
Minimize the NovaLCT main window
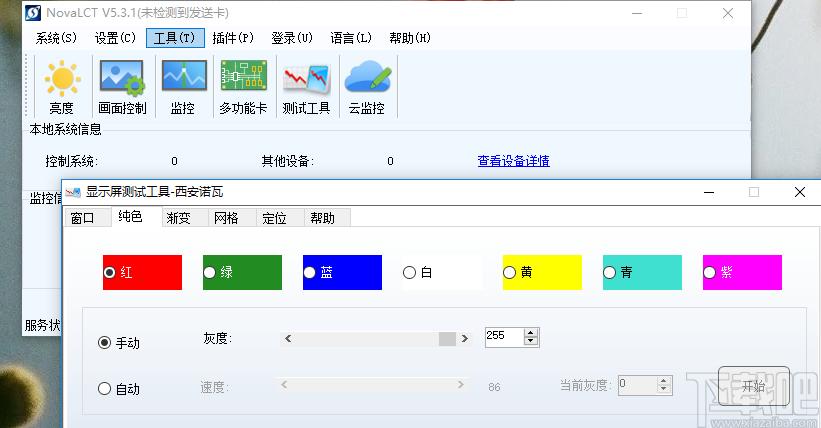(x=637, y=13)
